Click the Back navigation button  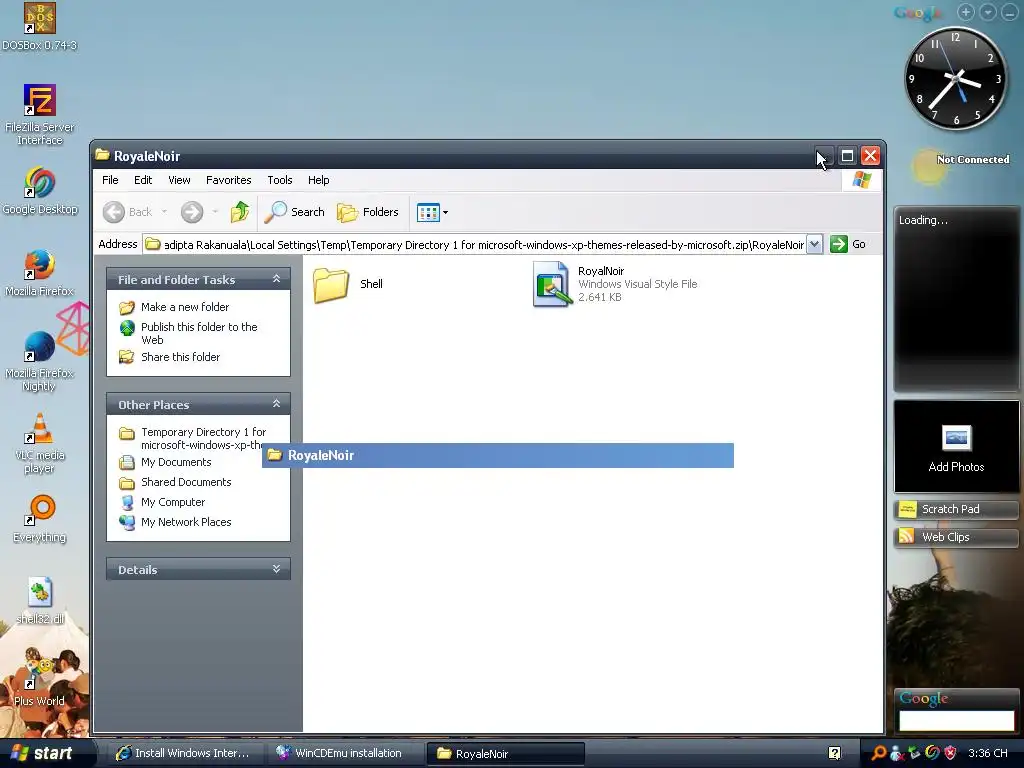[129, 212]
